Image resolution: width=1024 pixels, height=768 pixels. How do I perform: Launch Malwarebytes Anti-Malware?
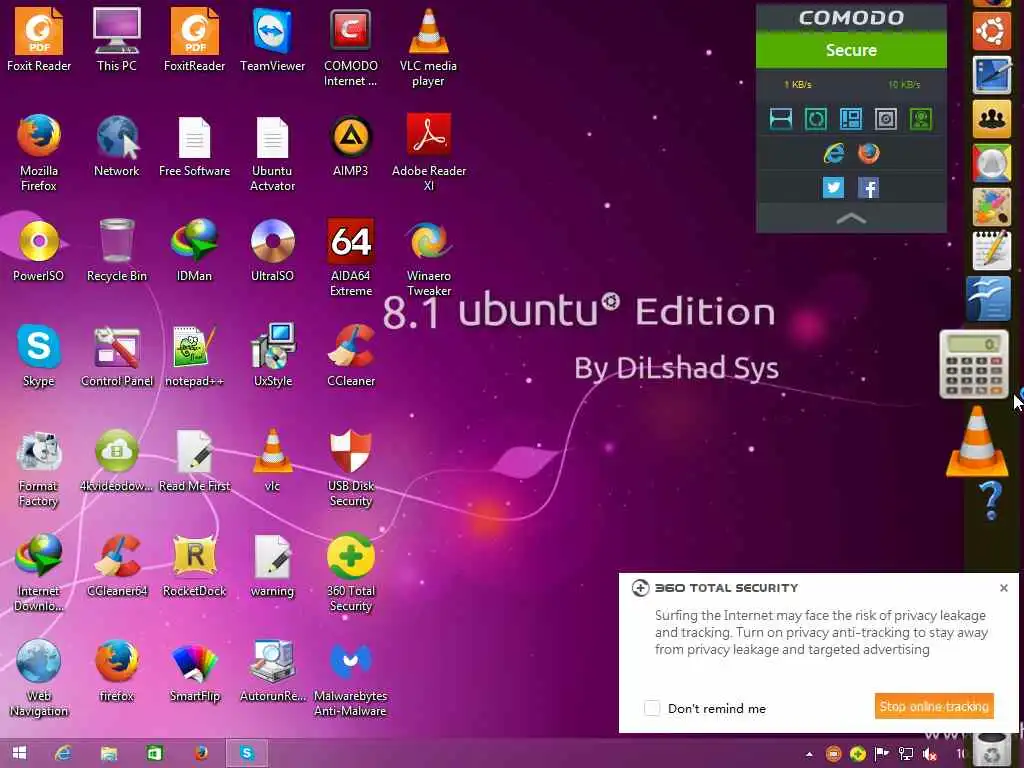click(x=351, y=678)
